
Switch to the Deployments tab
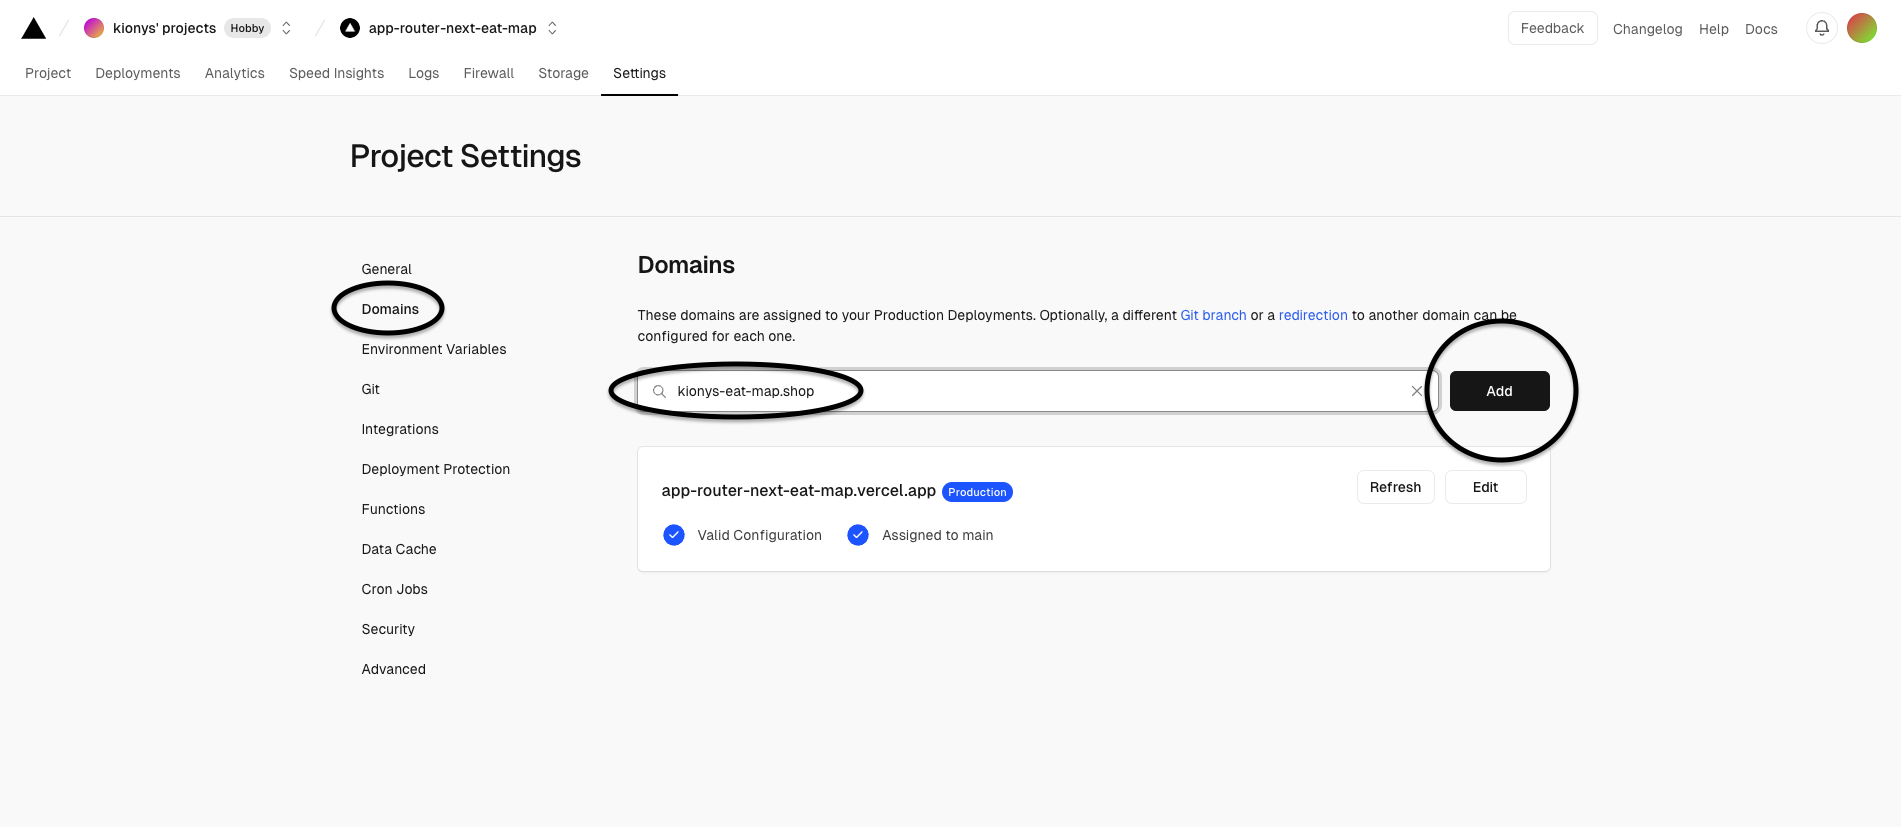tap(138, 73)
